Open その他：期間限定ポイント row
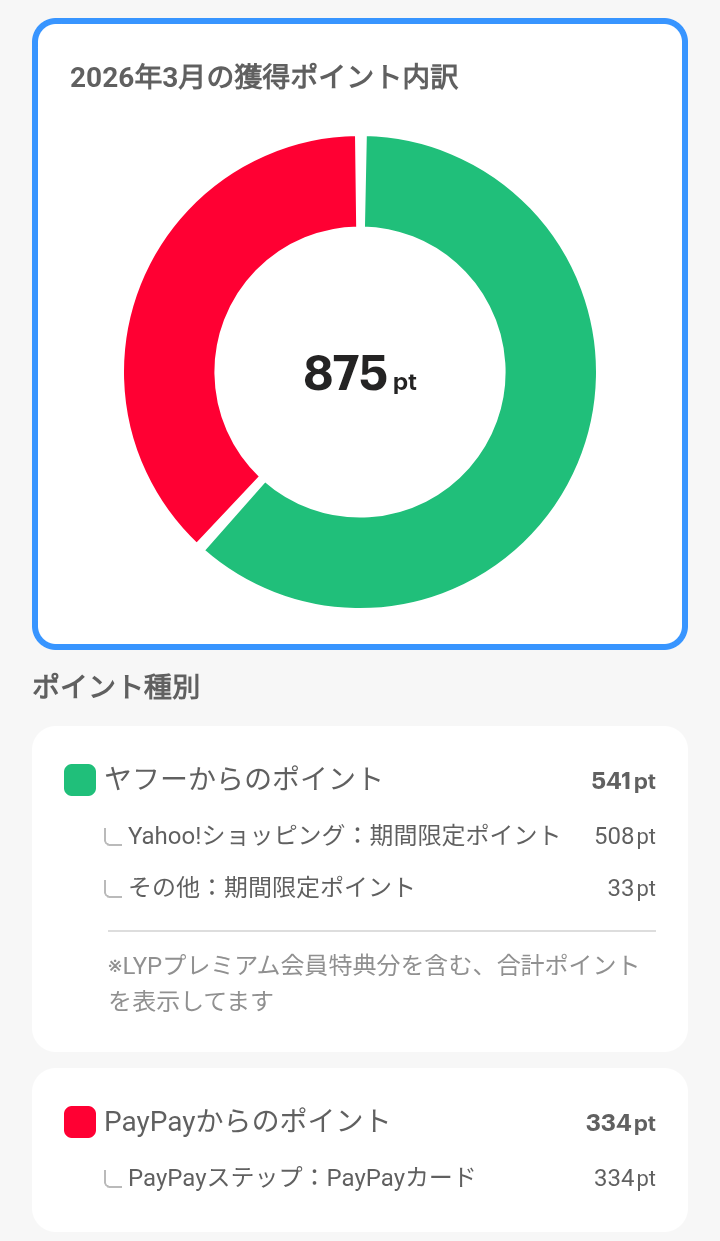The width and height of the screenshot is (720, 1241). pyautogui.click(x=271, y=888)
